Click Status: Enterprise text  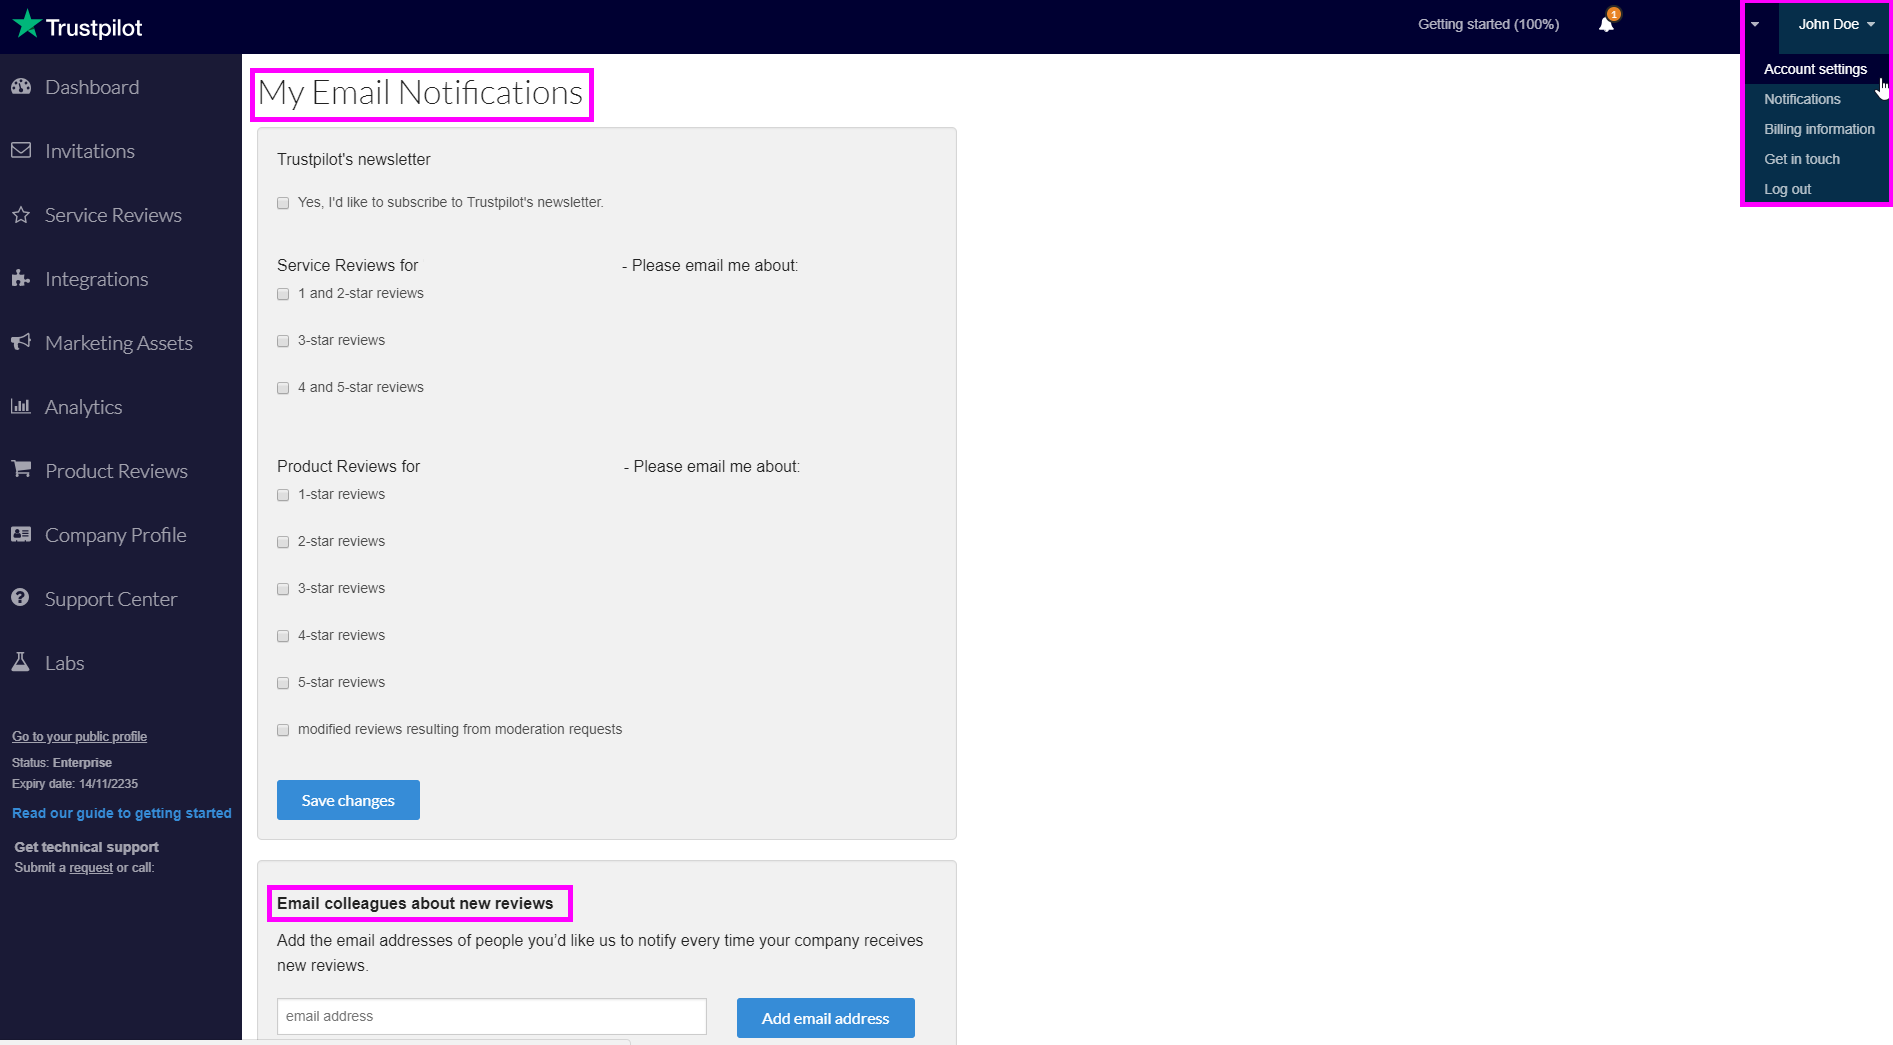(x=62, y=763)
